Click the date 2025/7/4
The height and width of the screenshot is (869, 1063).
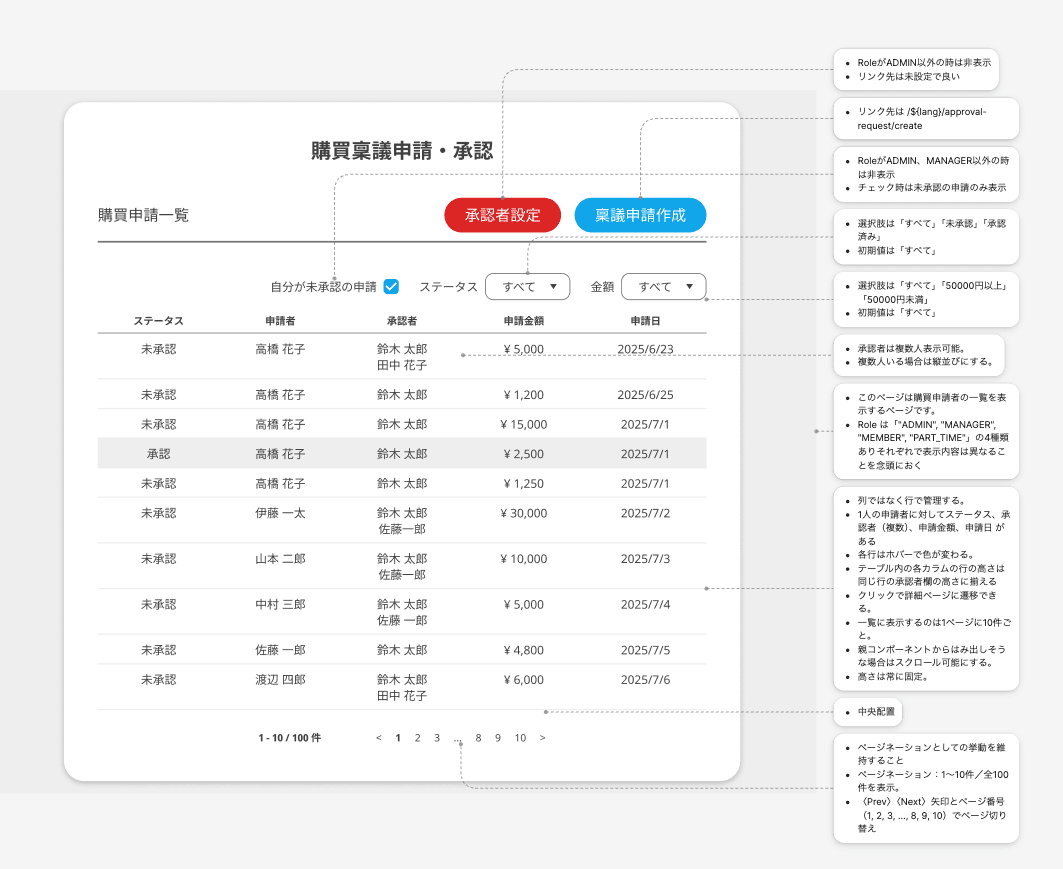point(645,604)
